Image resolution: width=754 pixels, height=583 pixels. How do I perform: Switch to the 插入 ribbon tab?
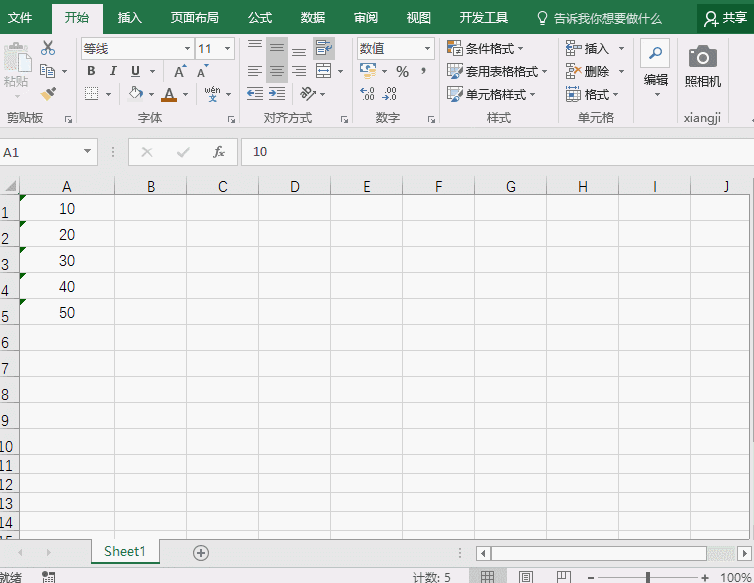pyautogui.click(x=130, y=18)
